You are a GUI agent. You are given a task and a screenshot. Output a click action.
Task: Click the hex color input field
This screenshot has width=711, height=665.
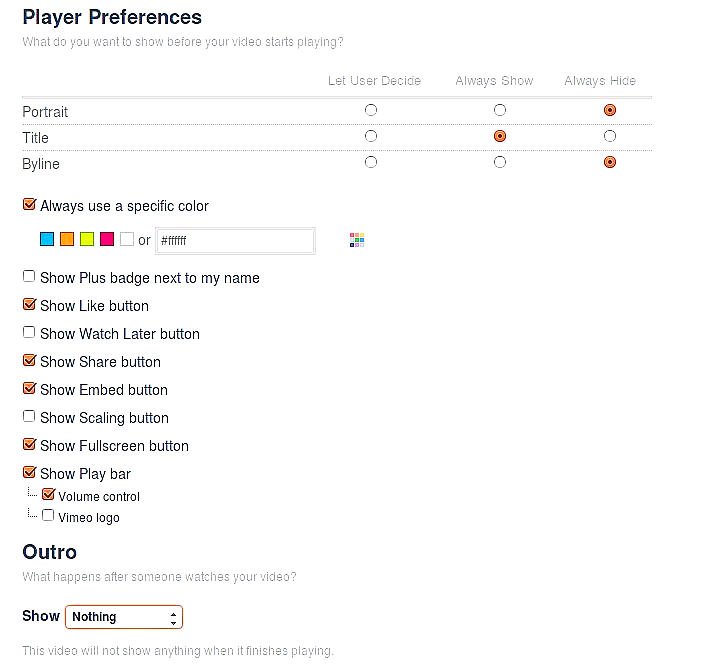(235, 241)
